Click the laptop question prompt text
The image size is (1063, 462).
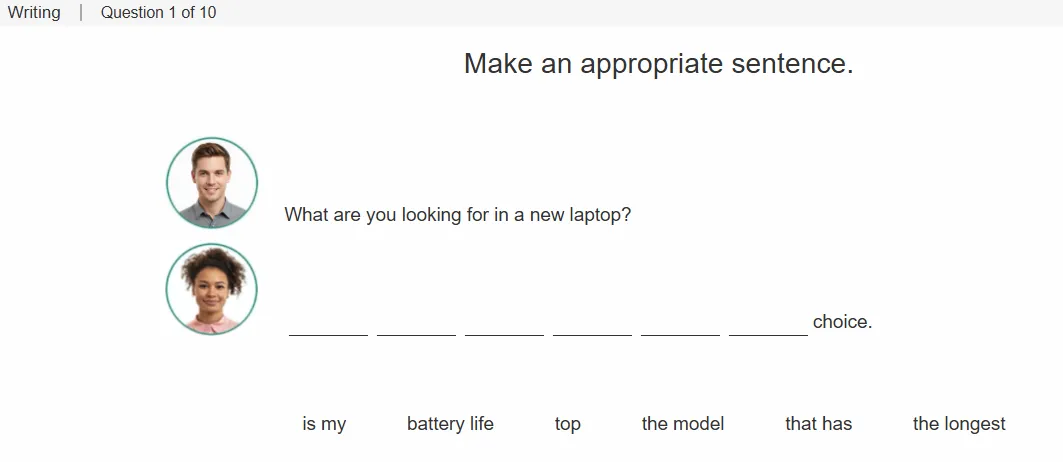458,215
